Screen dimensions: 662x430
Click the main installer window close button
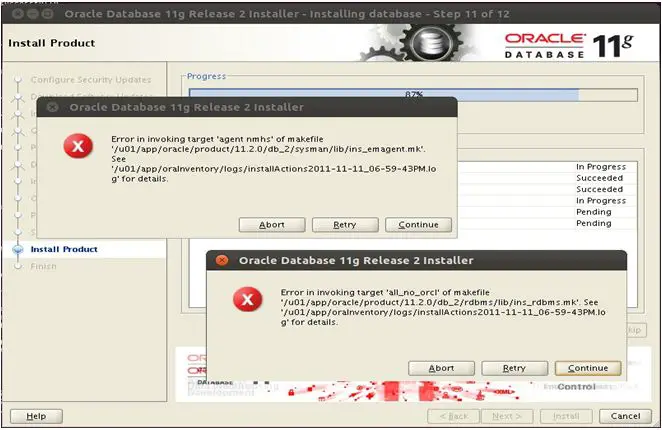(x=17, y=14)
